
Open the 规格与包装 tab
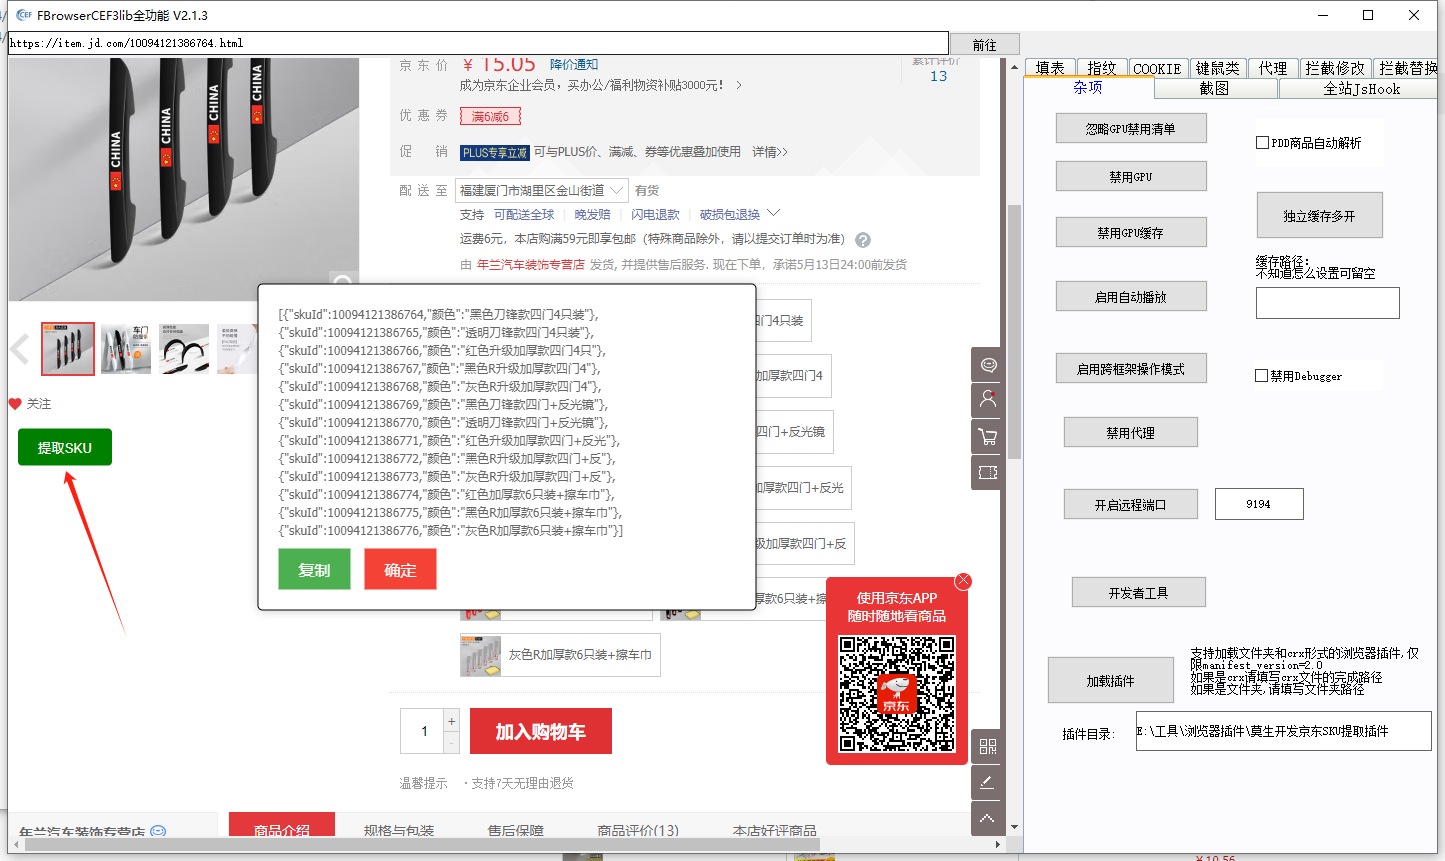pos(399,830)
